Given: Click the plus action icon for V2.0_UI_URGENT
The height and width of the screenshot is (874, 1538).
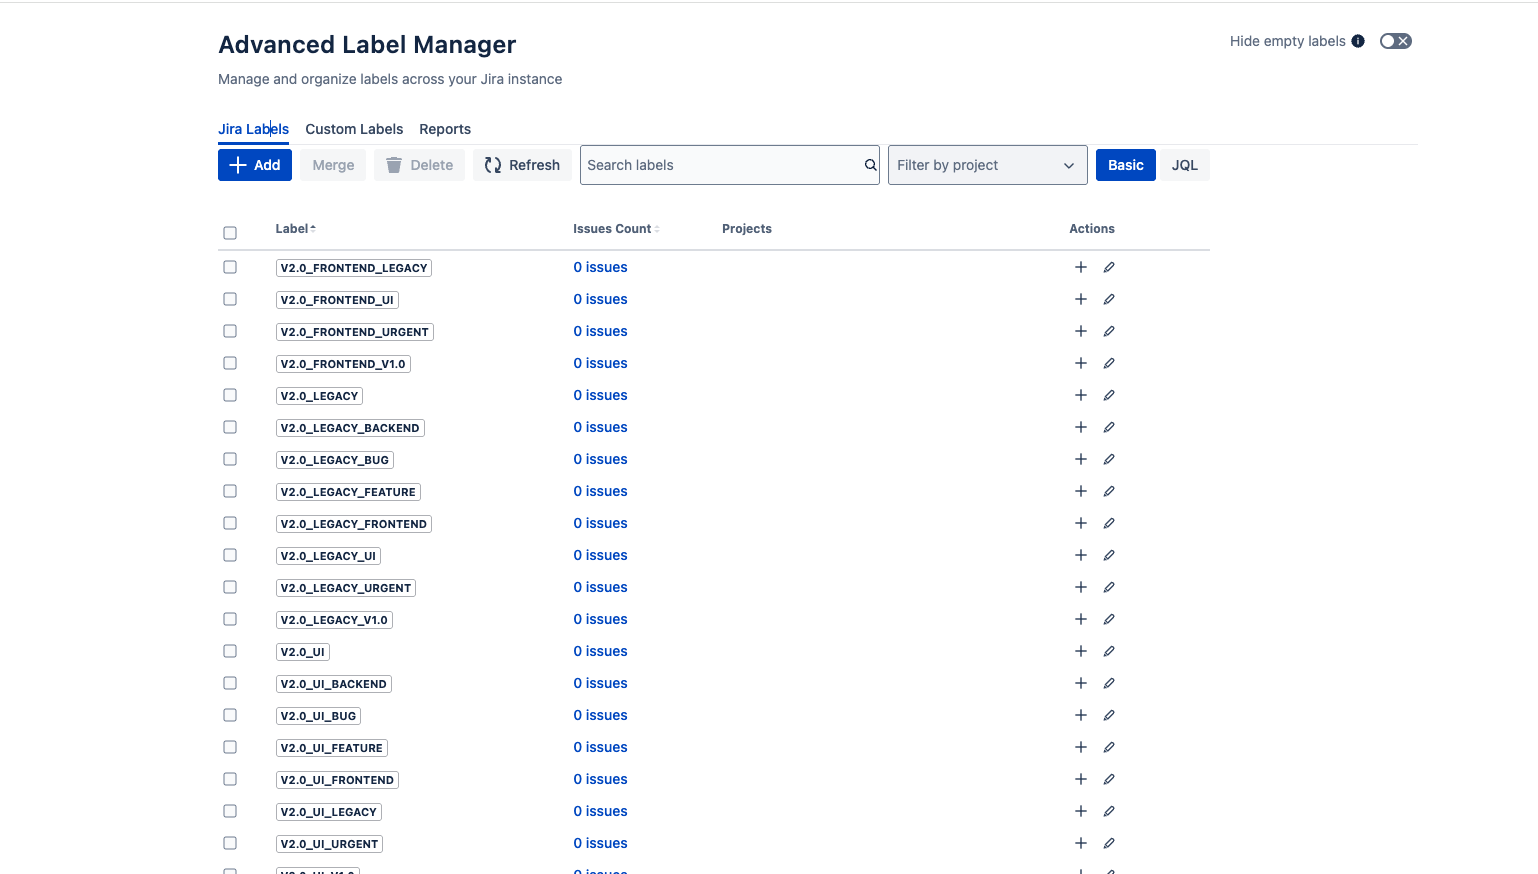Looking at the screenshot, I should (x=1080, y=843).
